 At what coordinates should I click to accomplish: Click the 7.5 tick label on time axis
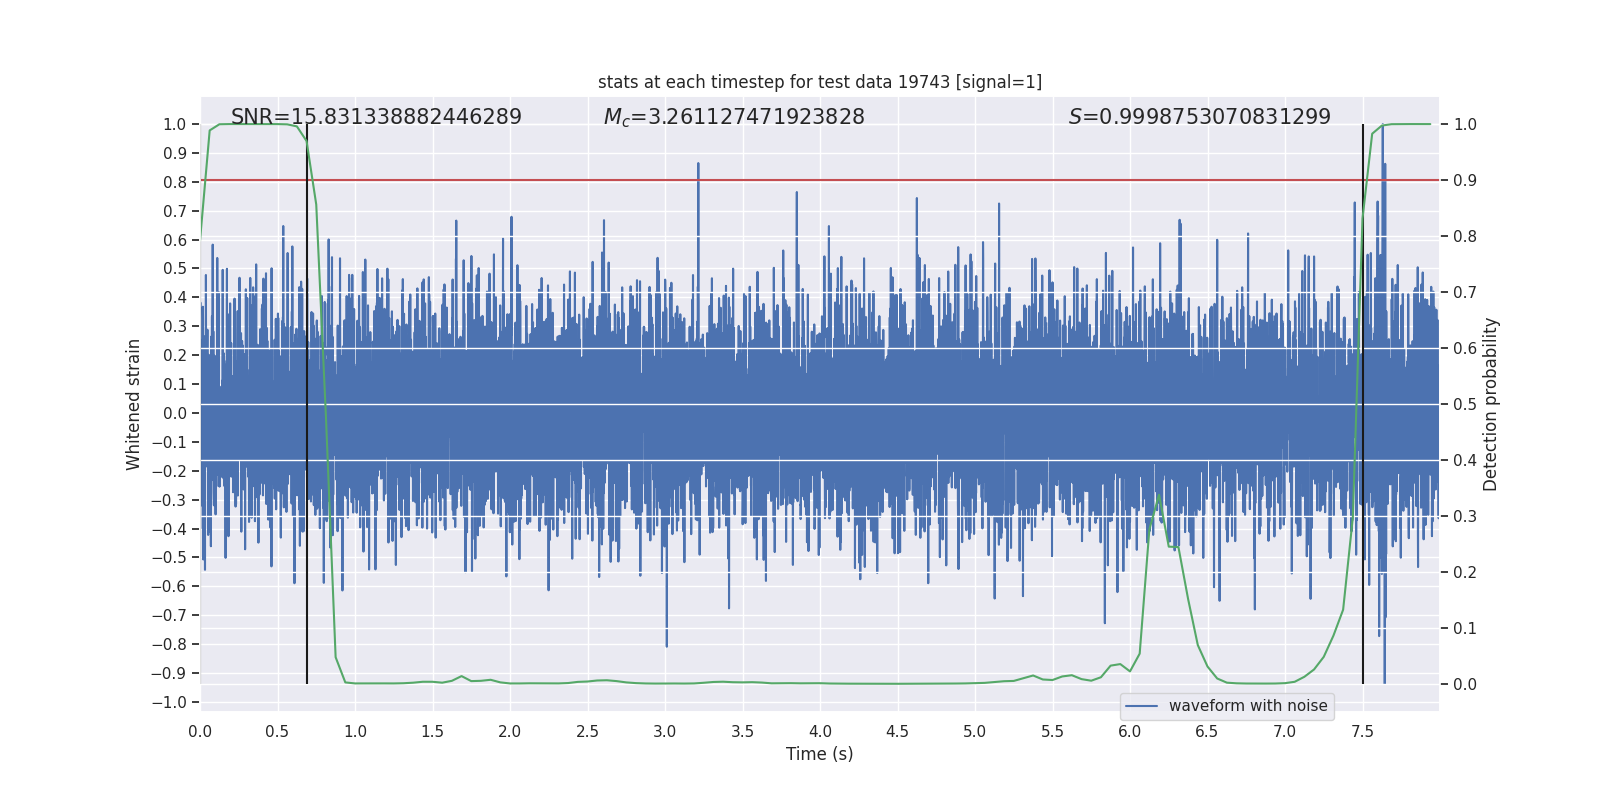coord(1362,731)
